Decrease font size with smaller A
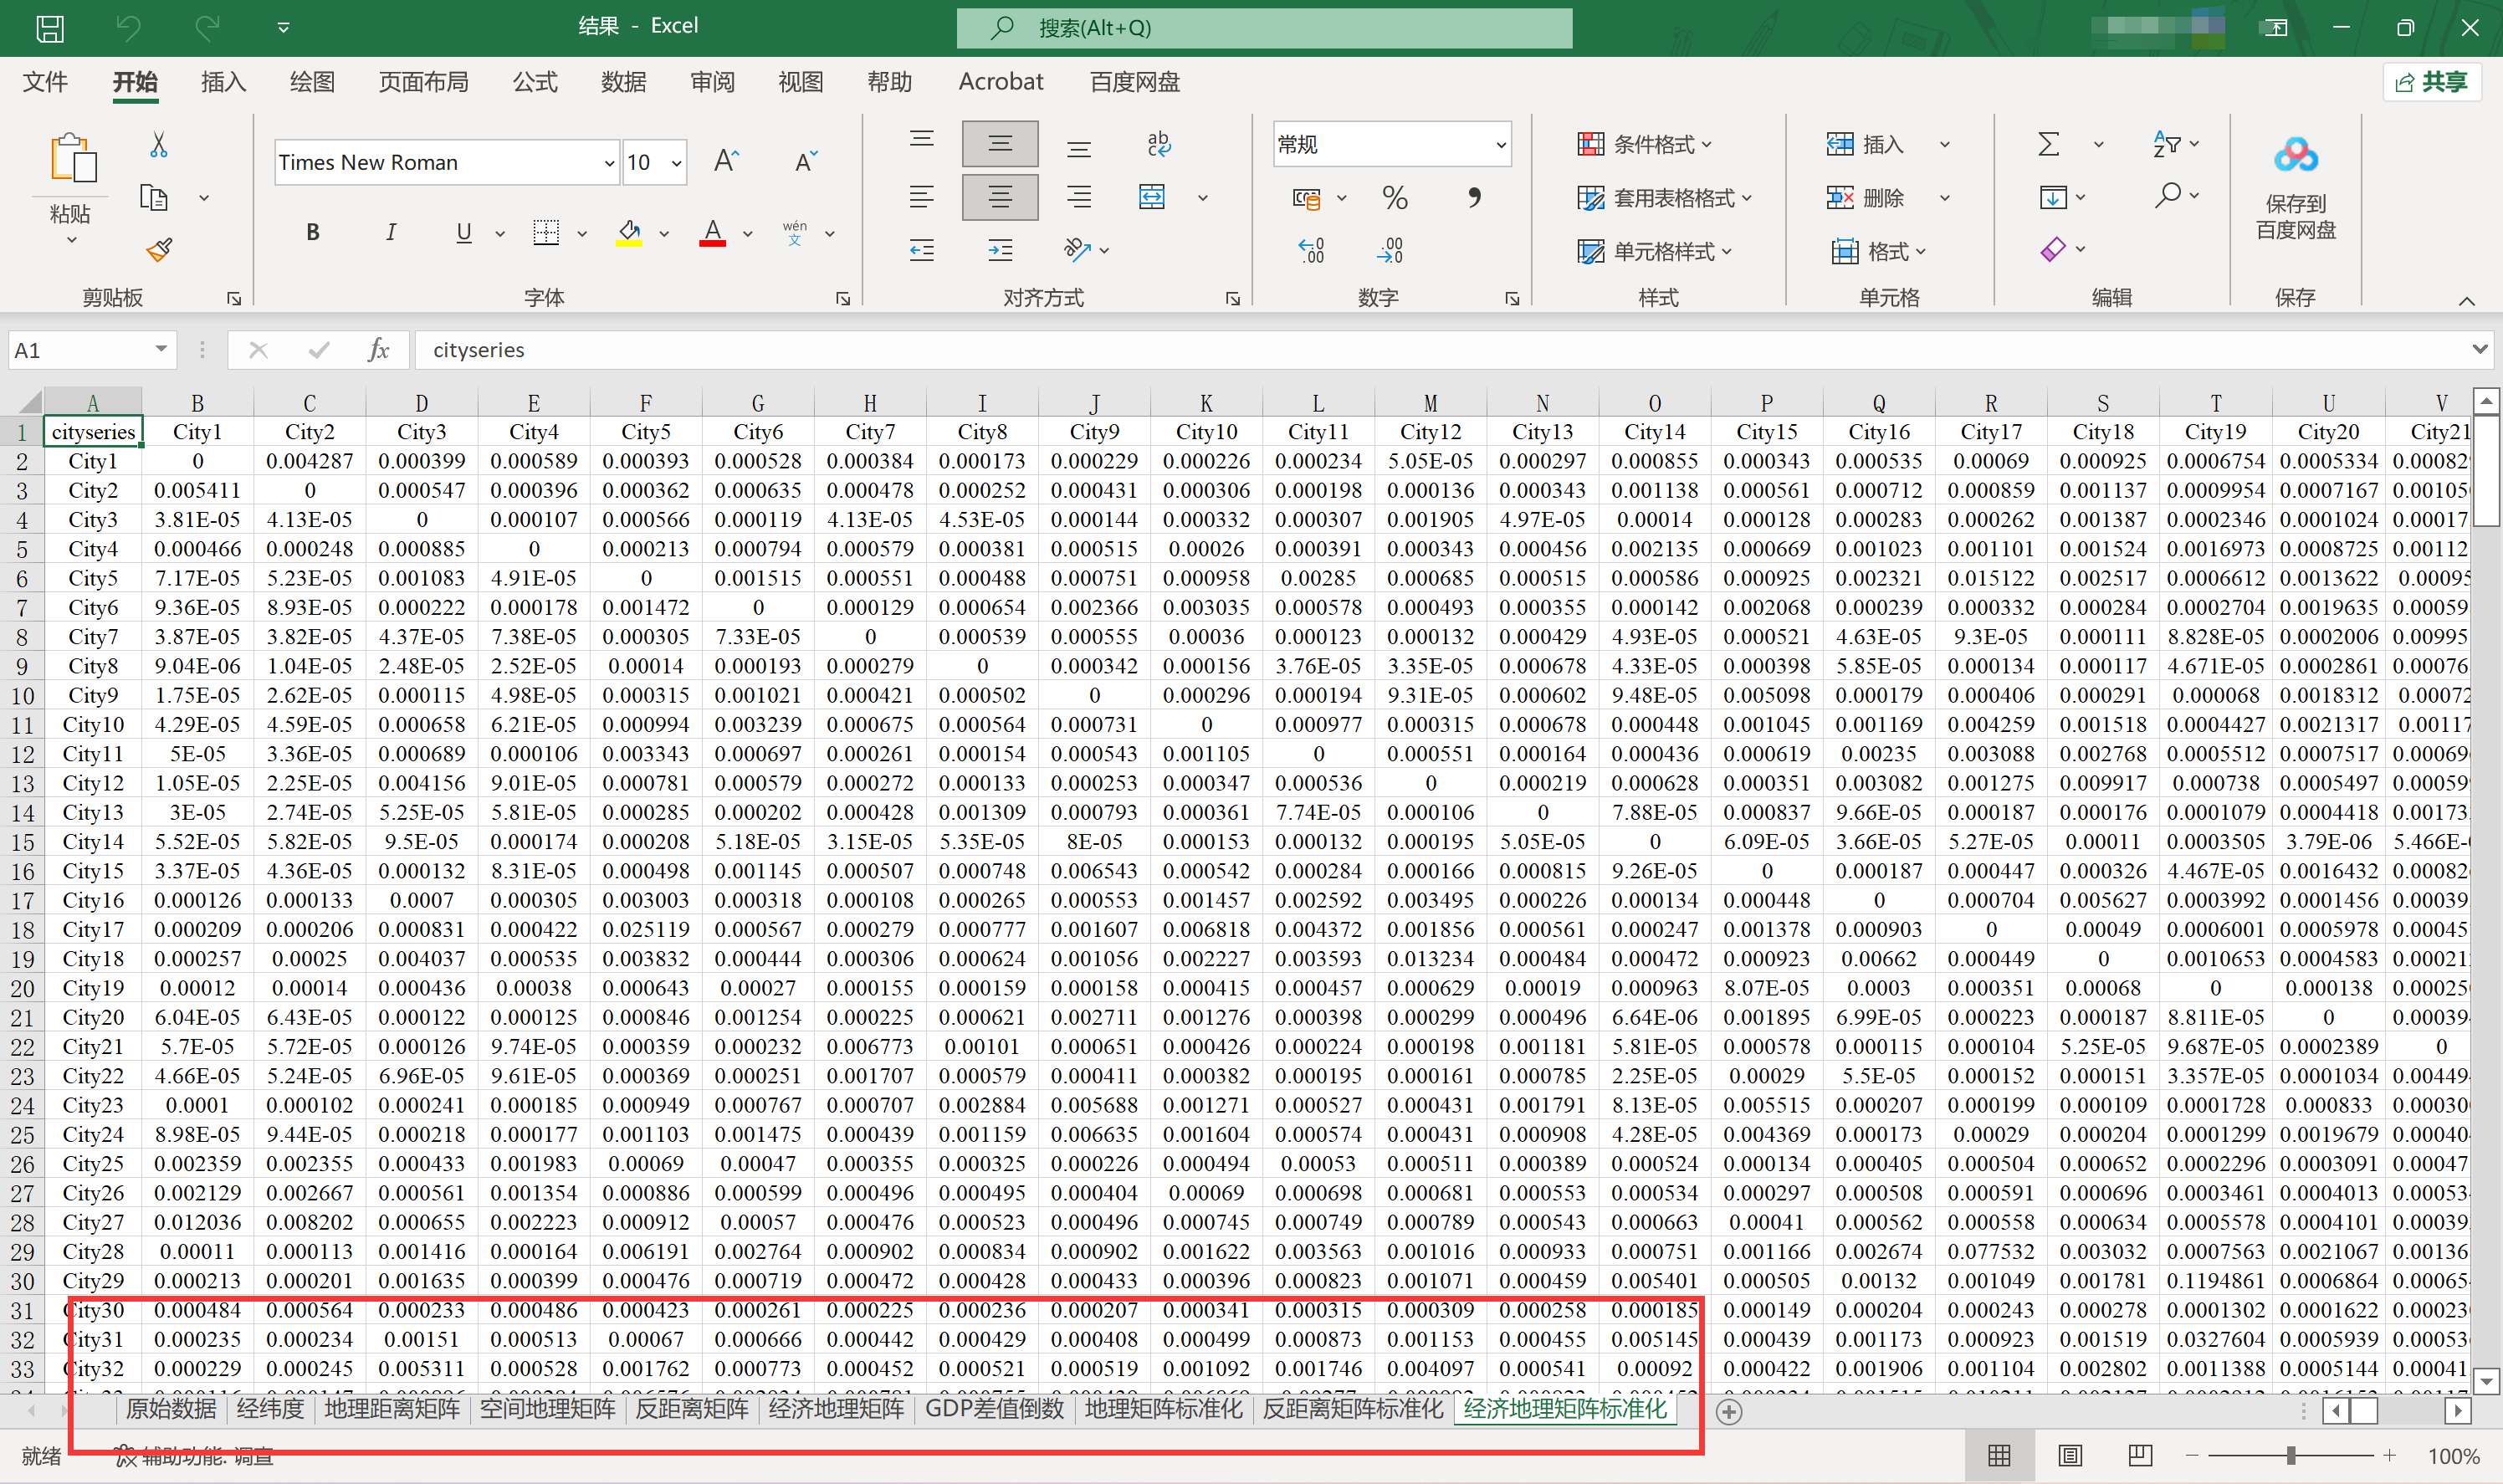This screenshot has height=1484, width=2503. tap(806, 161)
